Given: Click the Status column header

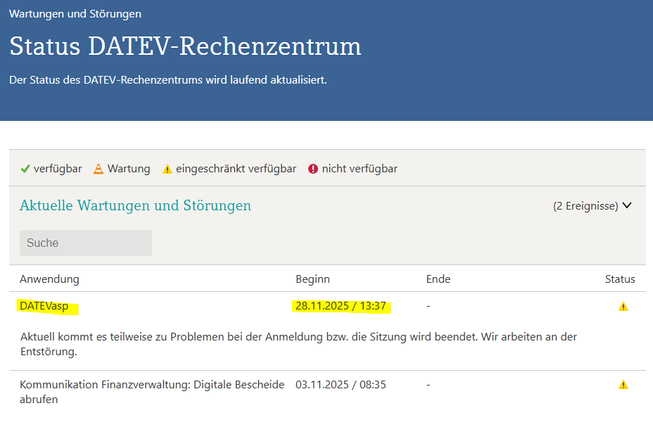Looking at the screenshot, I should (x=620, y=279).
